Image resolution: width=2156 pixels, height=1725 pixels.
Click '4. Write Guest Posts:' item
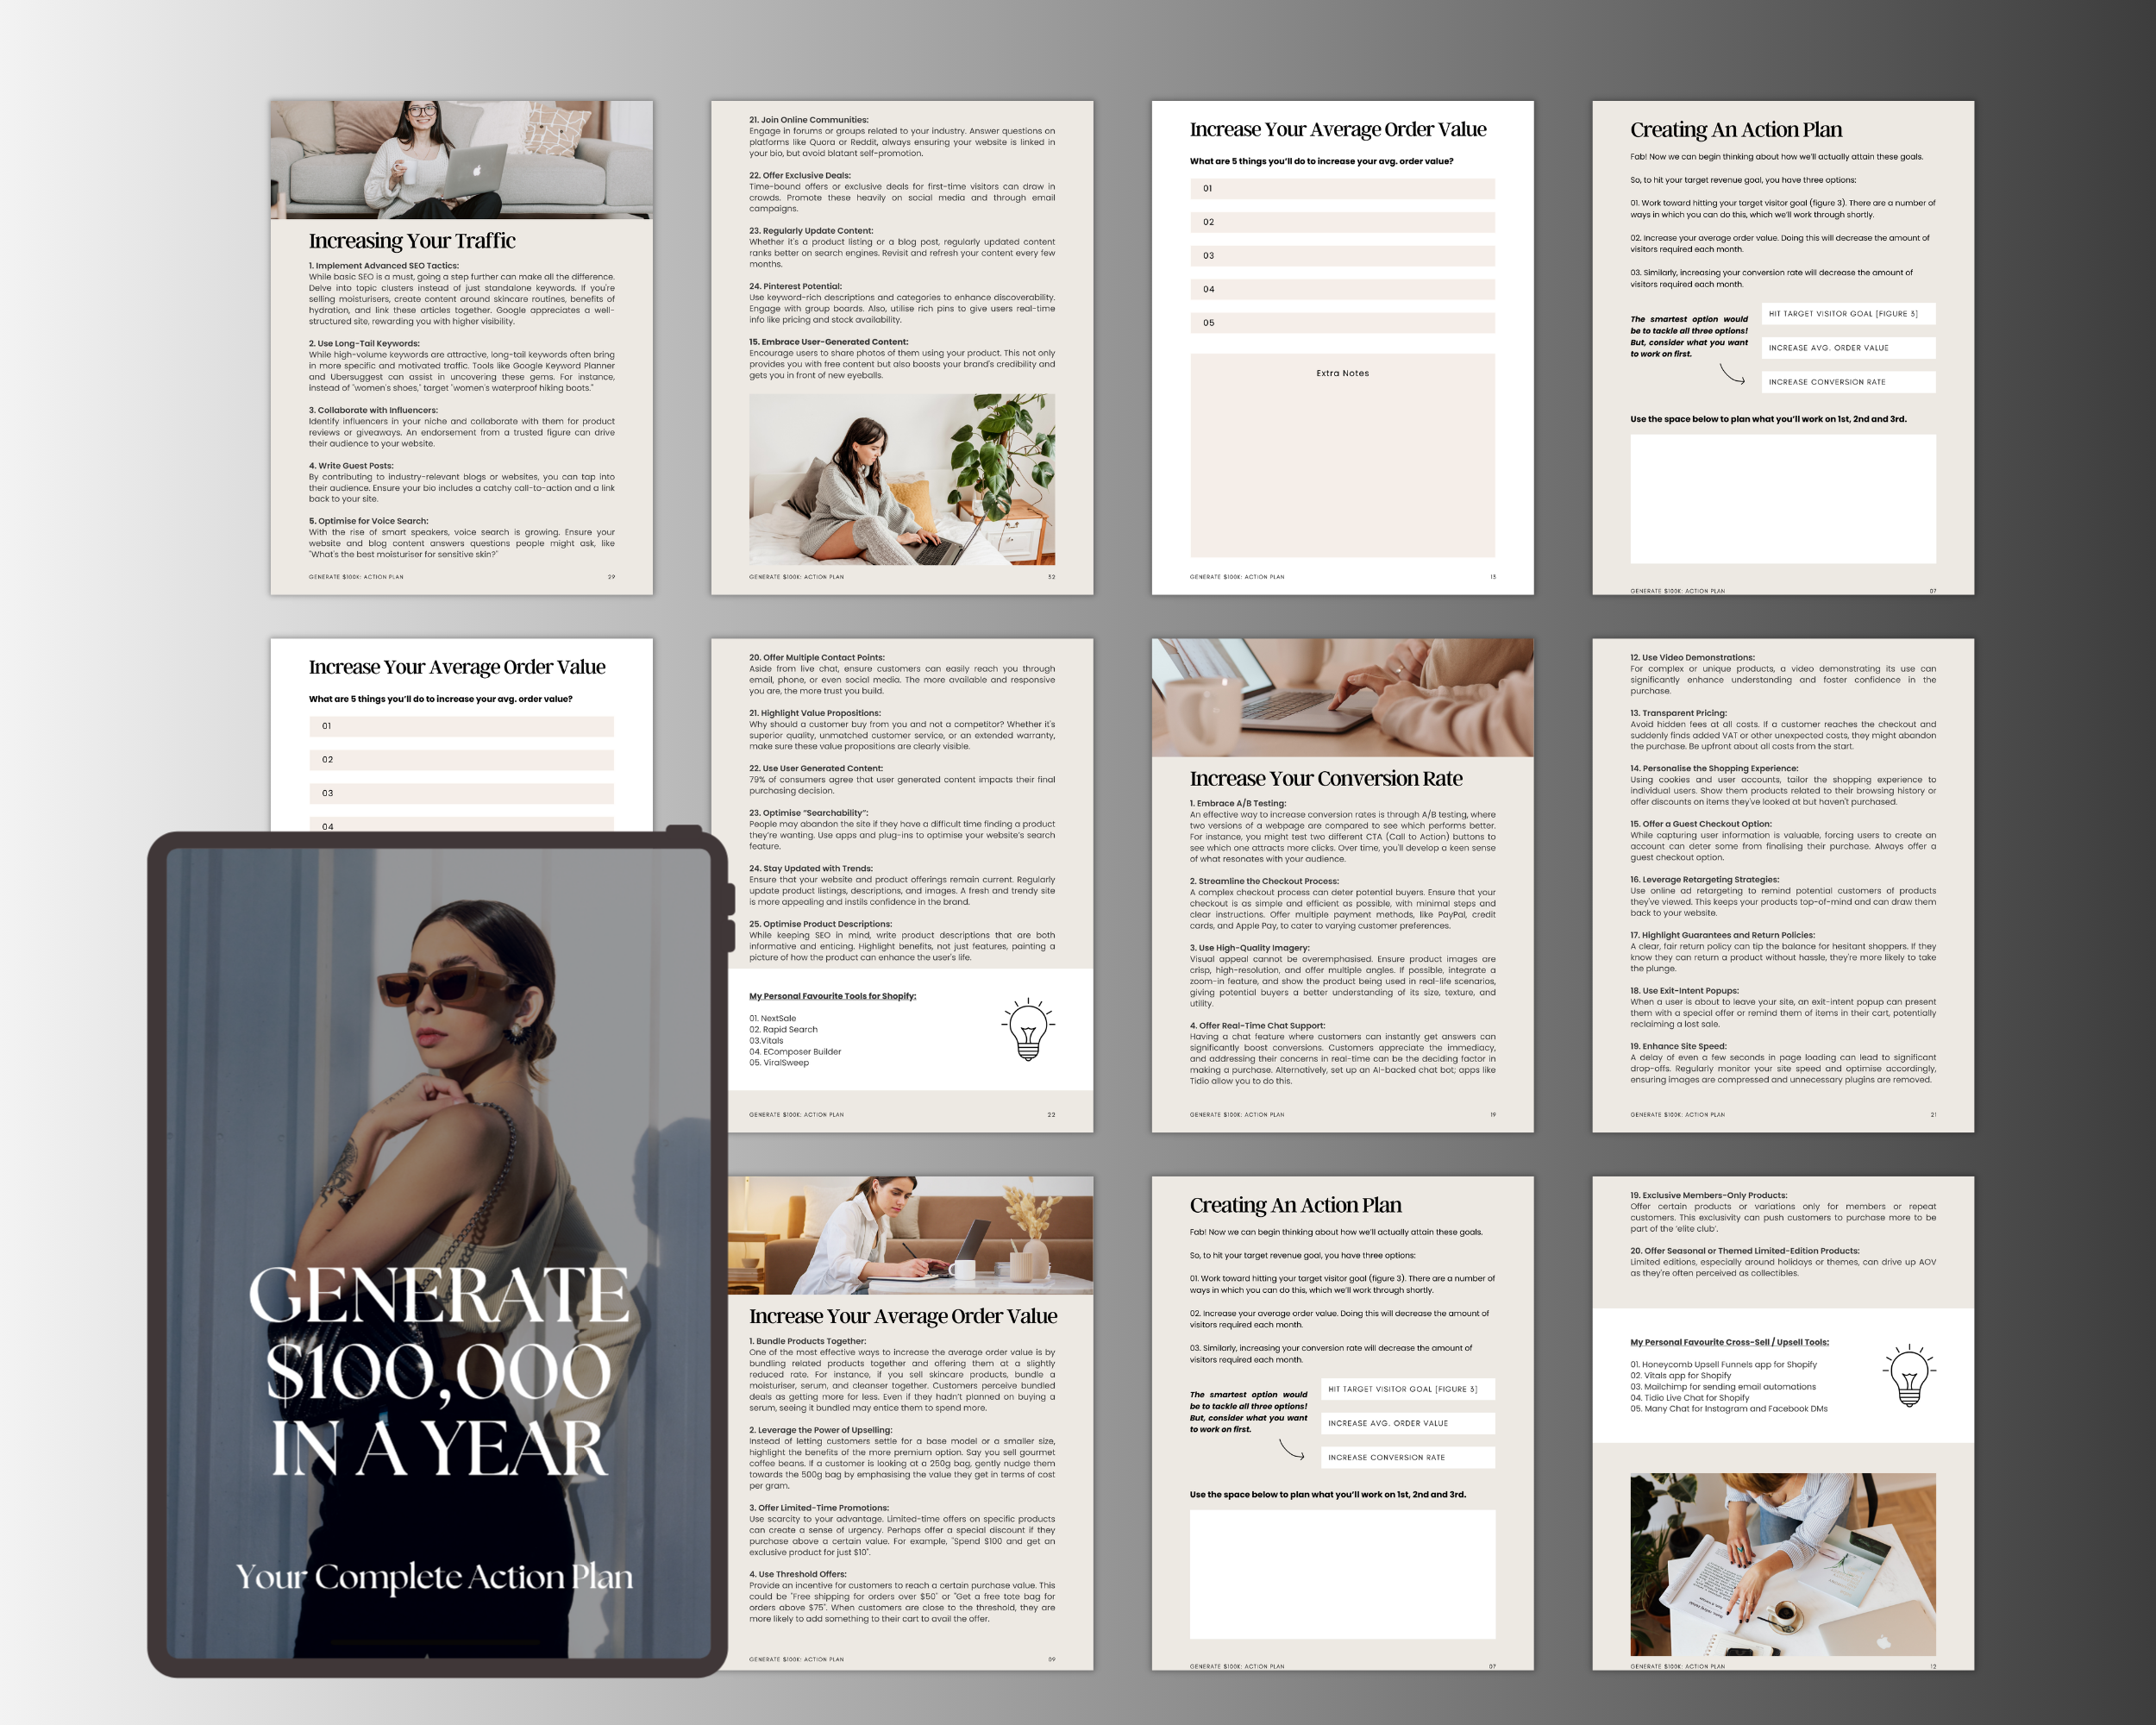point(351,465)
